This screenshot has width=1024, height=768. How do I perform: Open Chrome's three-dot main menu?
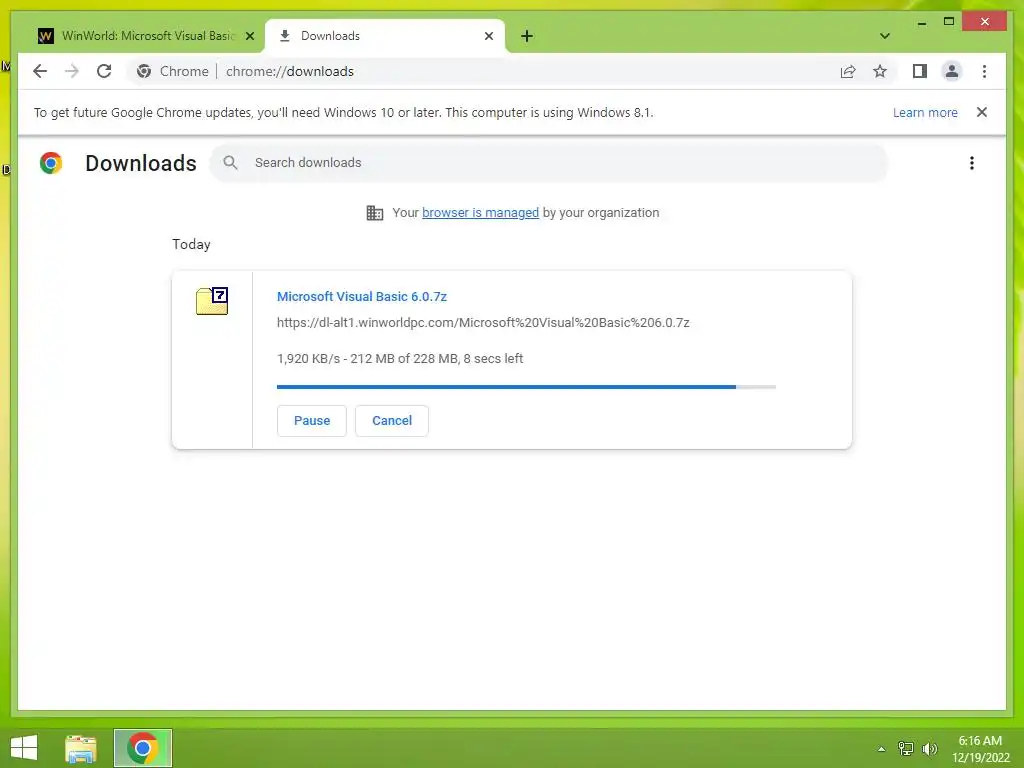[984, 71]
